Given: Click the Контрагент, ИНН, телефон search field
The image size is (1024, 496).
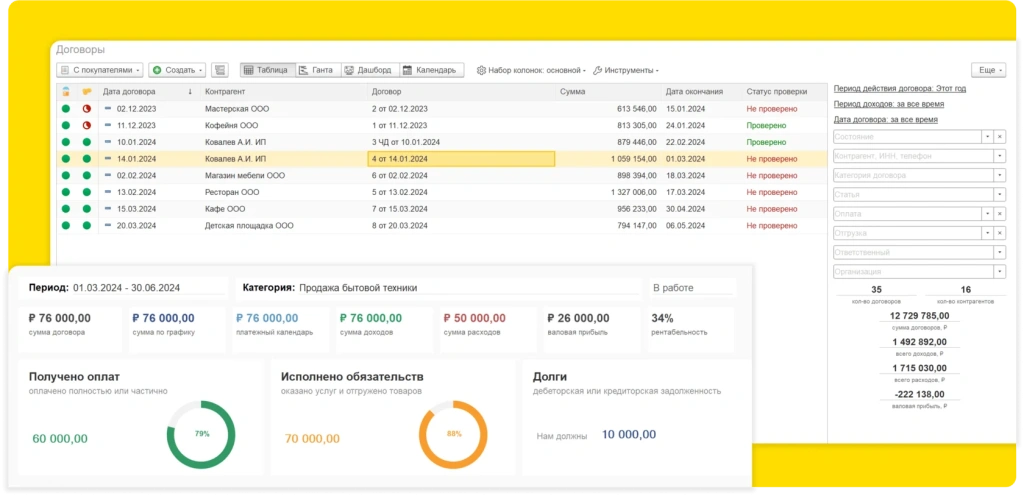Looking at the screenshot, I should [x=914, y=156].
